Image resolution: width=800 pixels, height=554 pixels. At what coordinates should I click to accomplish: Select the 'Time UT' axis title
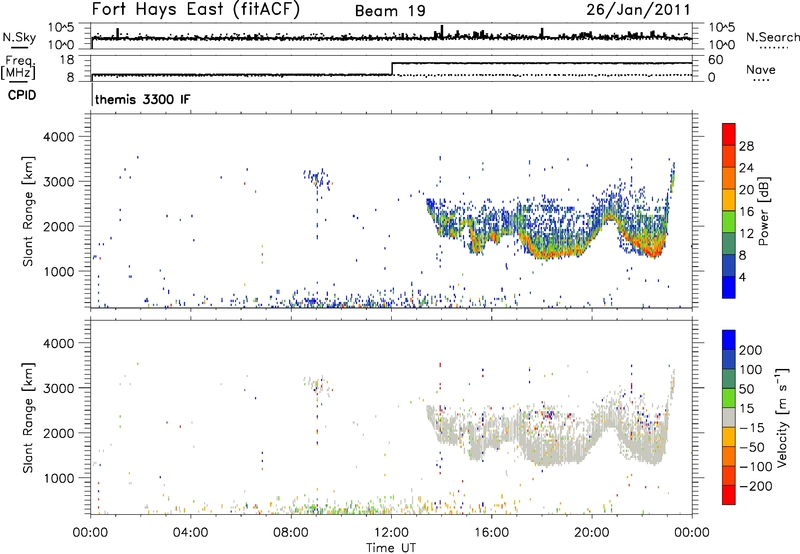coord(391,547)
